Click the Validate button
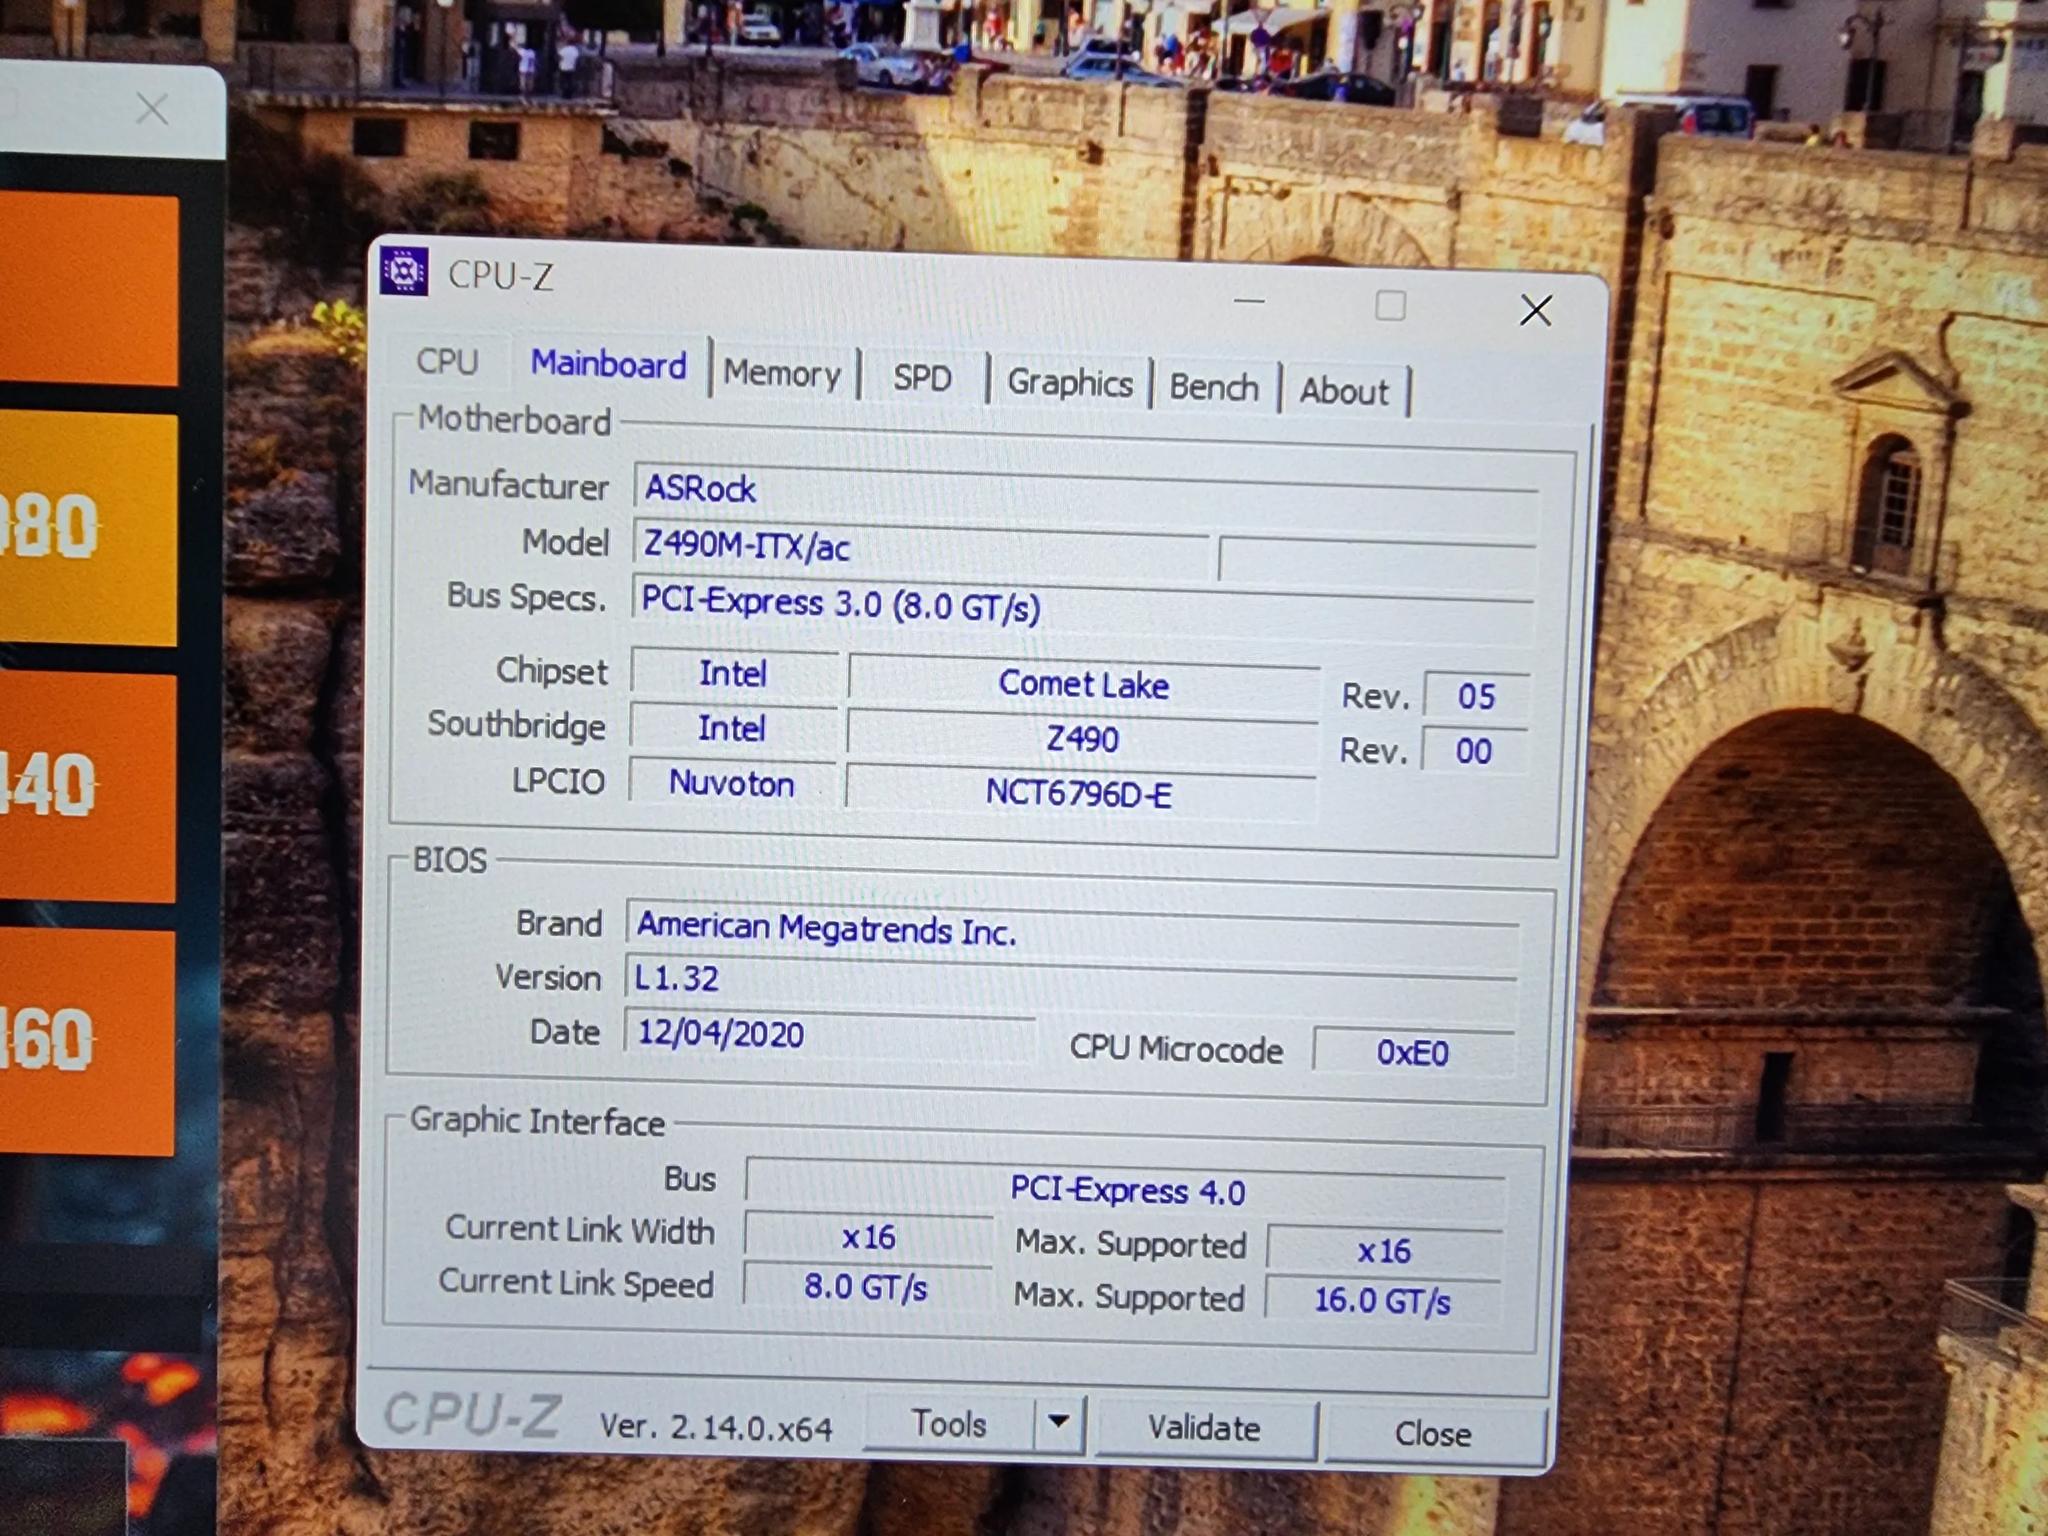 coord(1204,1428)
